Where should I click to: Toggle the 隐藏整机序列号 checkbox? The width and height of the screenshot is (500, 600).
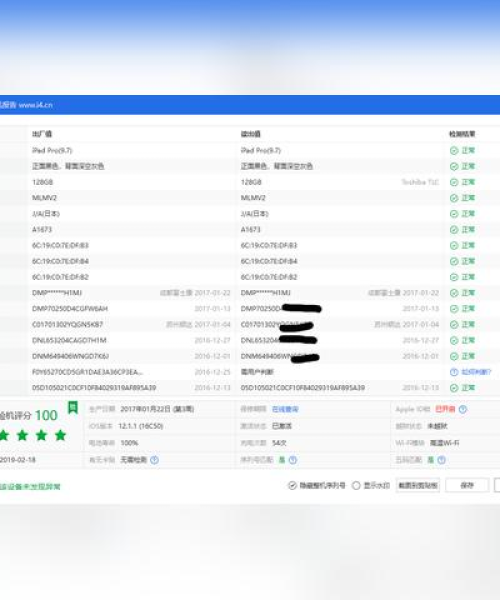tap(292, 486)
